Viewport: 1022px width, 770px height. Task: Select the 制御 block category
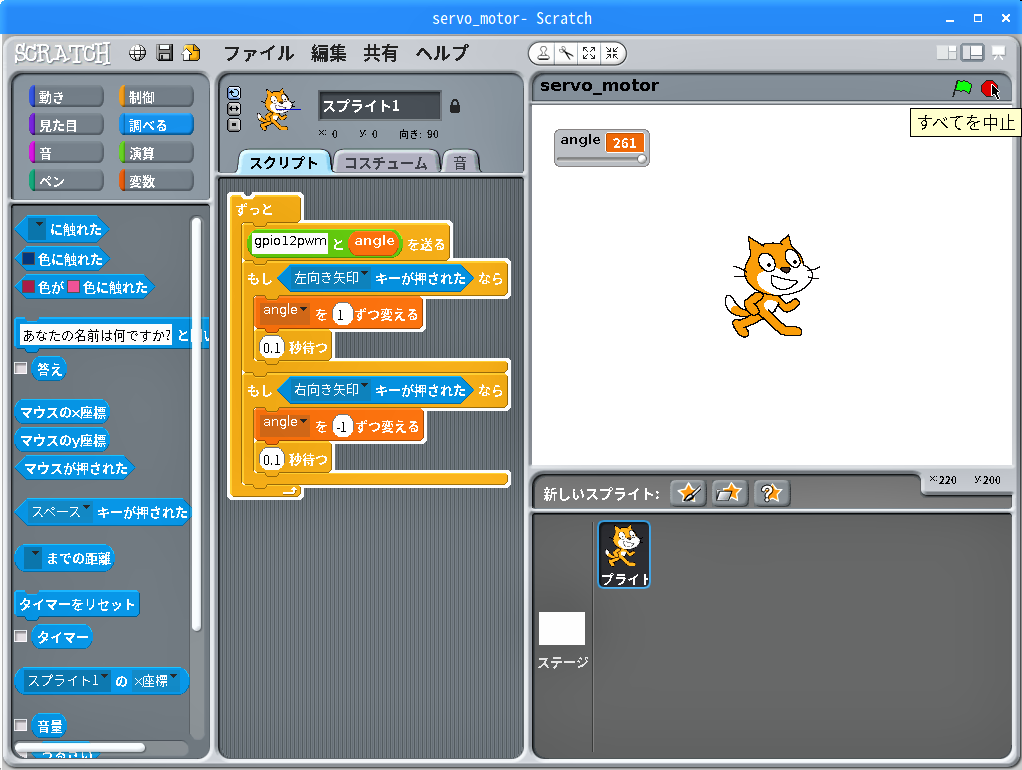coord(156,97)
